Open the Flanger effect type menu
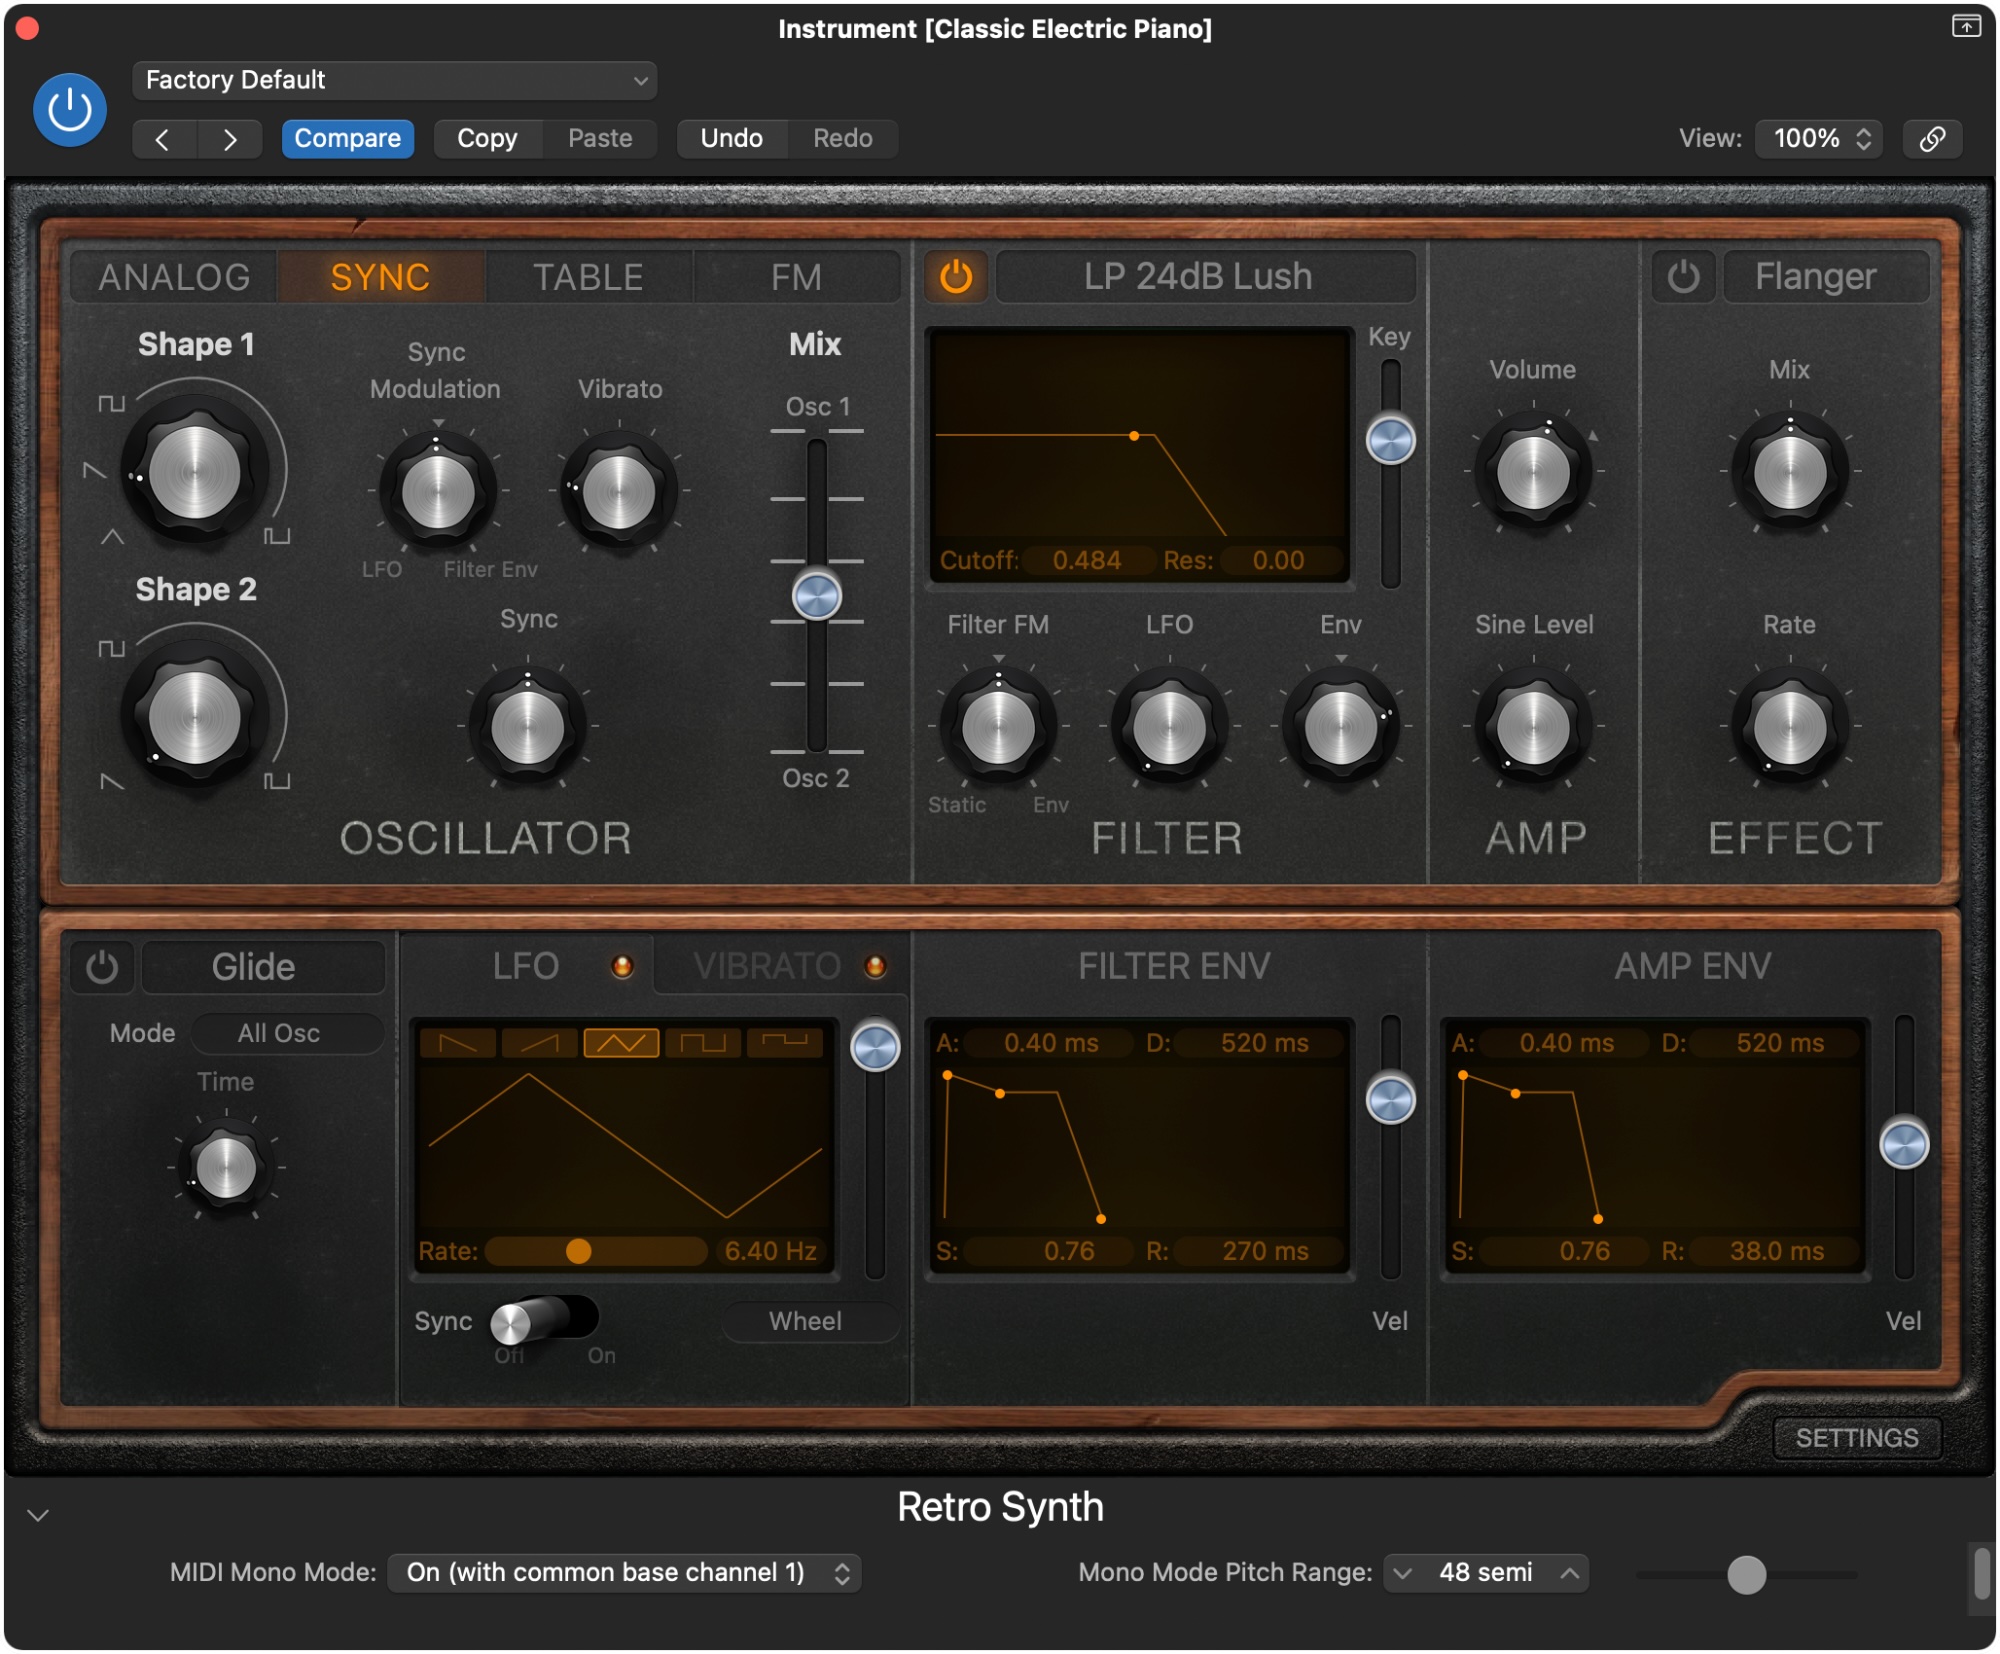2000x1654 pixels. [x=1826, y=277]
